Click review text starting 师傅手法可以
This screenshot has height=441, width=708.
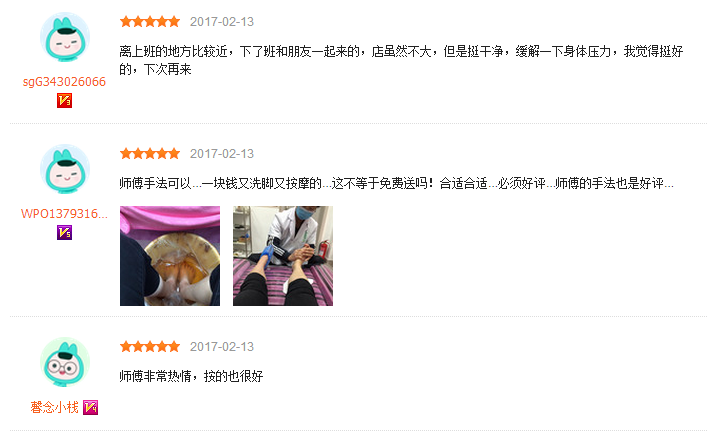tap(396, 183)
